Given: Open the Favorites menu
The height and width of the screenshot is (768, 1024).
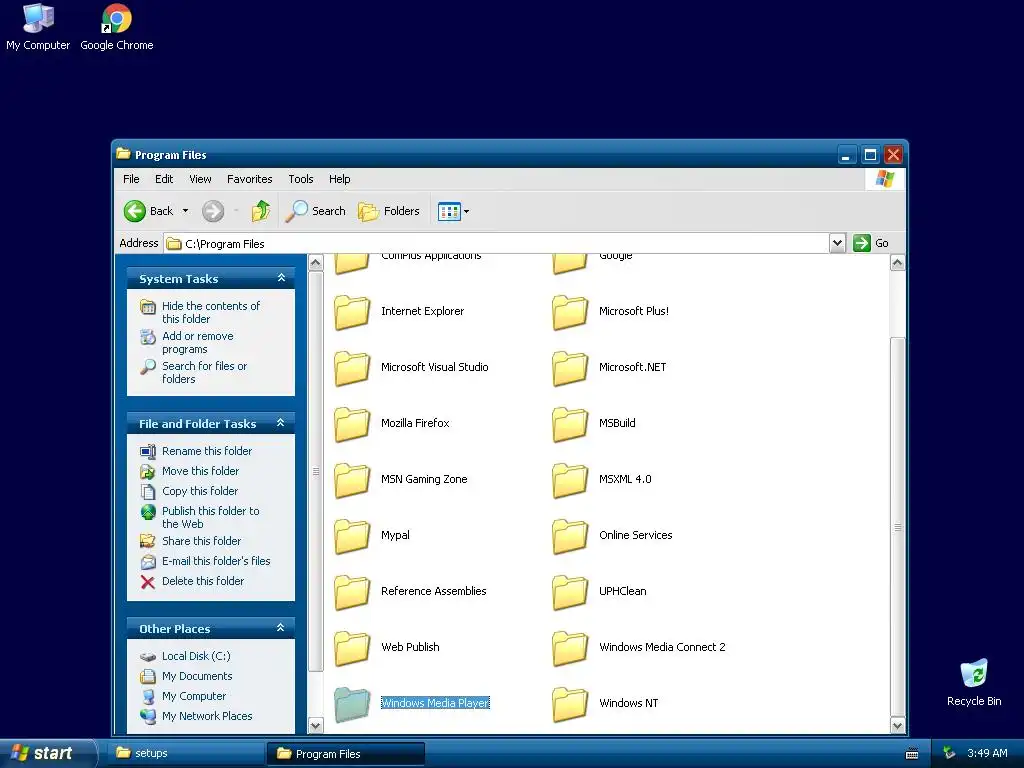Looking at the screenshot, I should click(249, 179).
